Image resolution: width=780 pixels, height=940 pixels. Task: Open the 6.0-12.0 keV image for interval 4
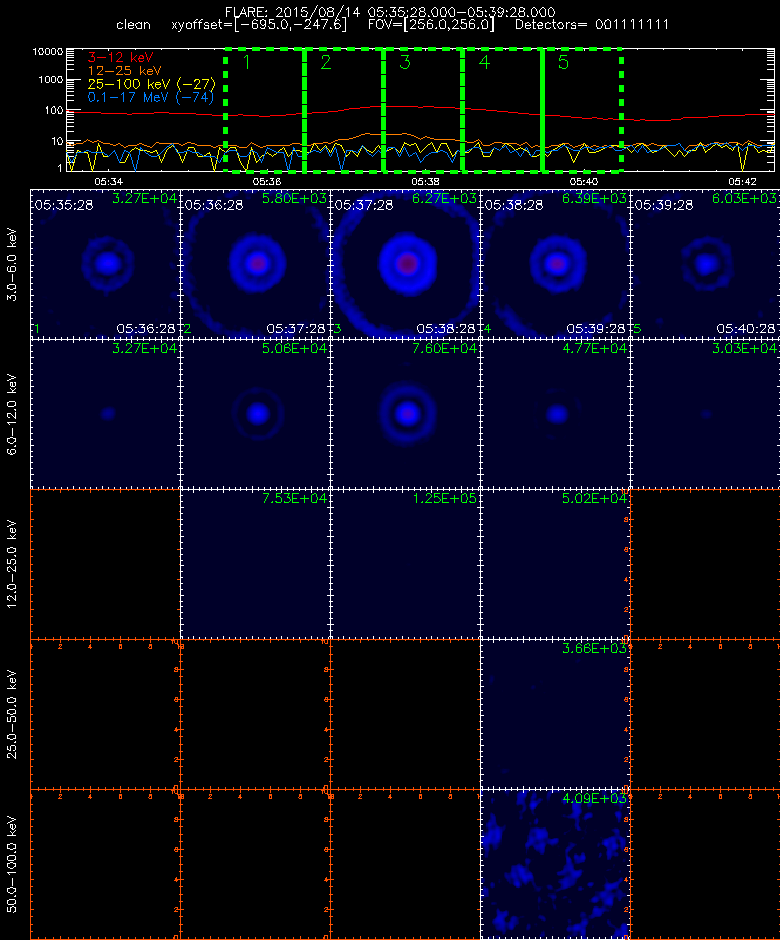point(555,414)
